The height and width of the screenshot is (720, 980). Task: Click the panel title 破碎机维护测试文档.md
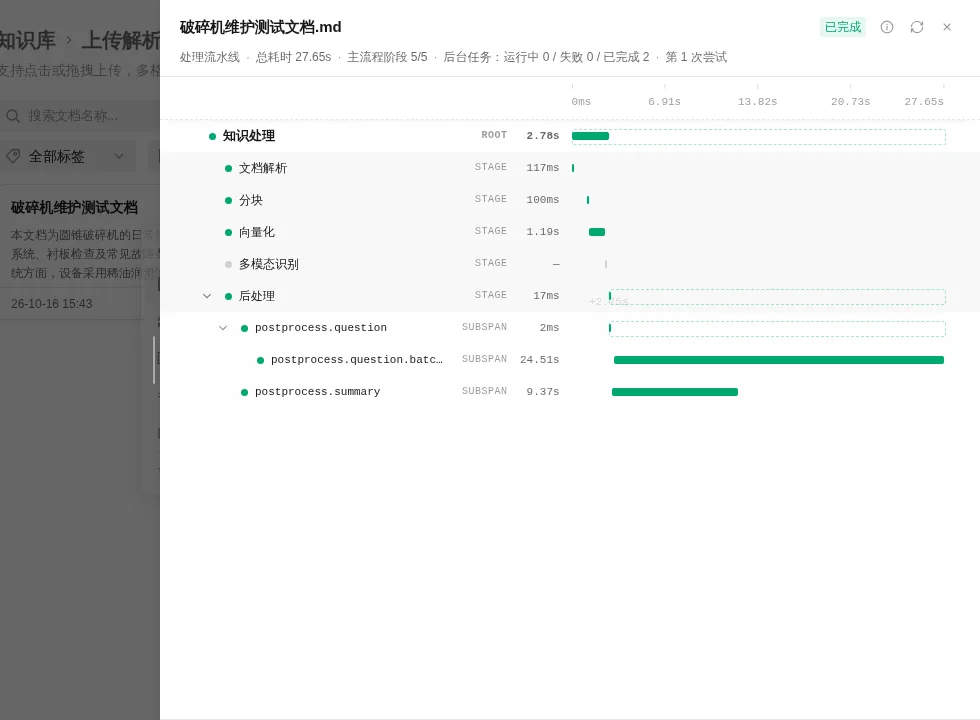[x=261, y=27]
